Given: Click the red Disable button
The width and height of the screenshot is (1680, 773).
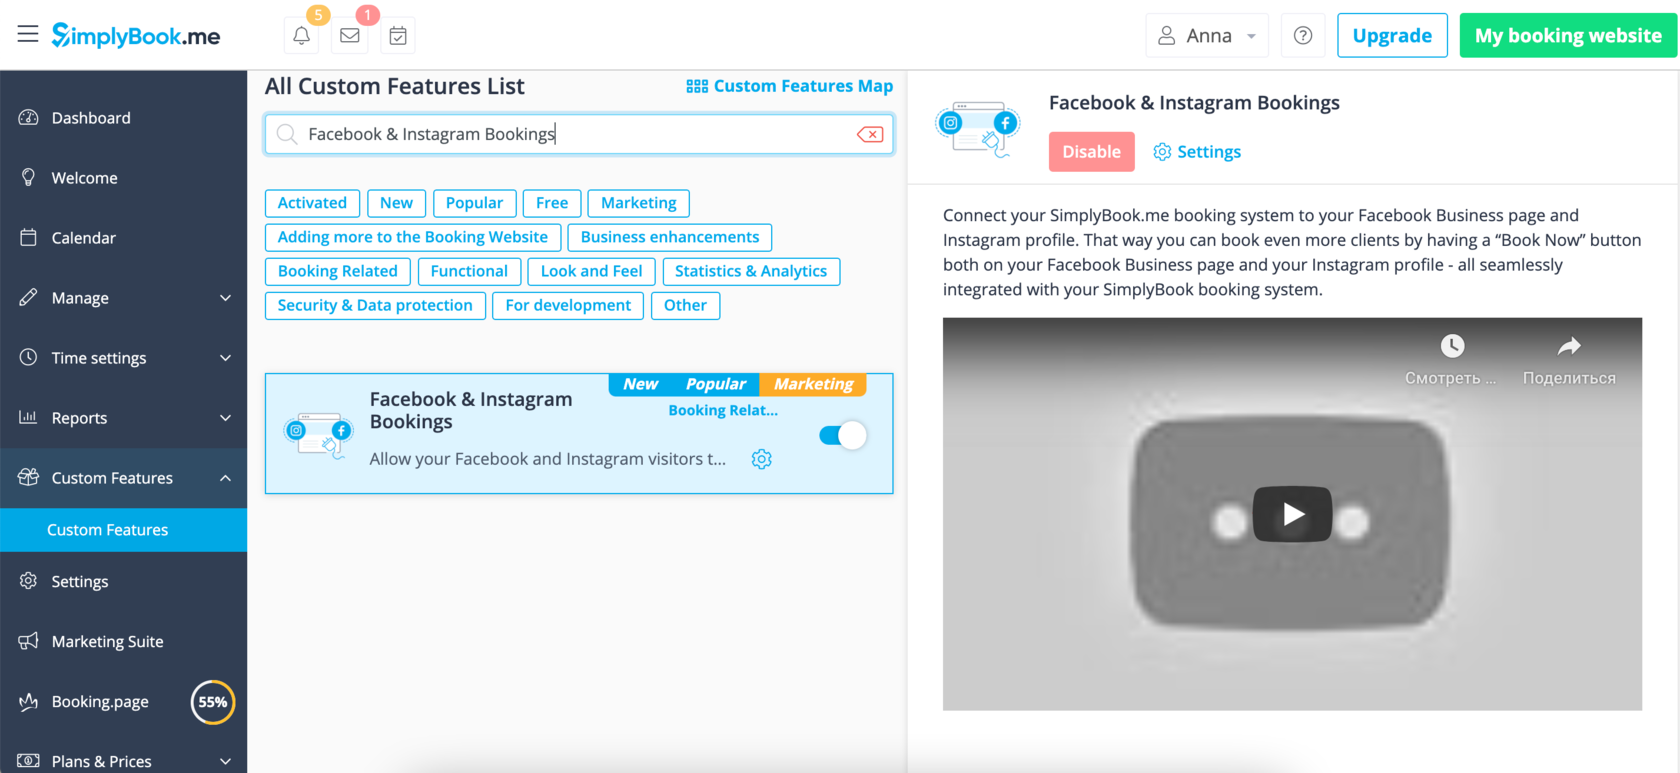Looking at the screenshot, I should pos(1091,152).
